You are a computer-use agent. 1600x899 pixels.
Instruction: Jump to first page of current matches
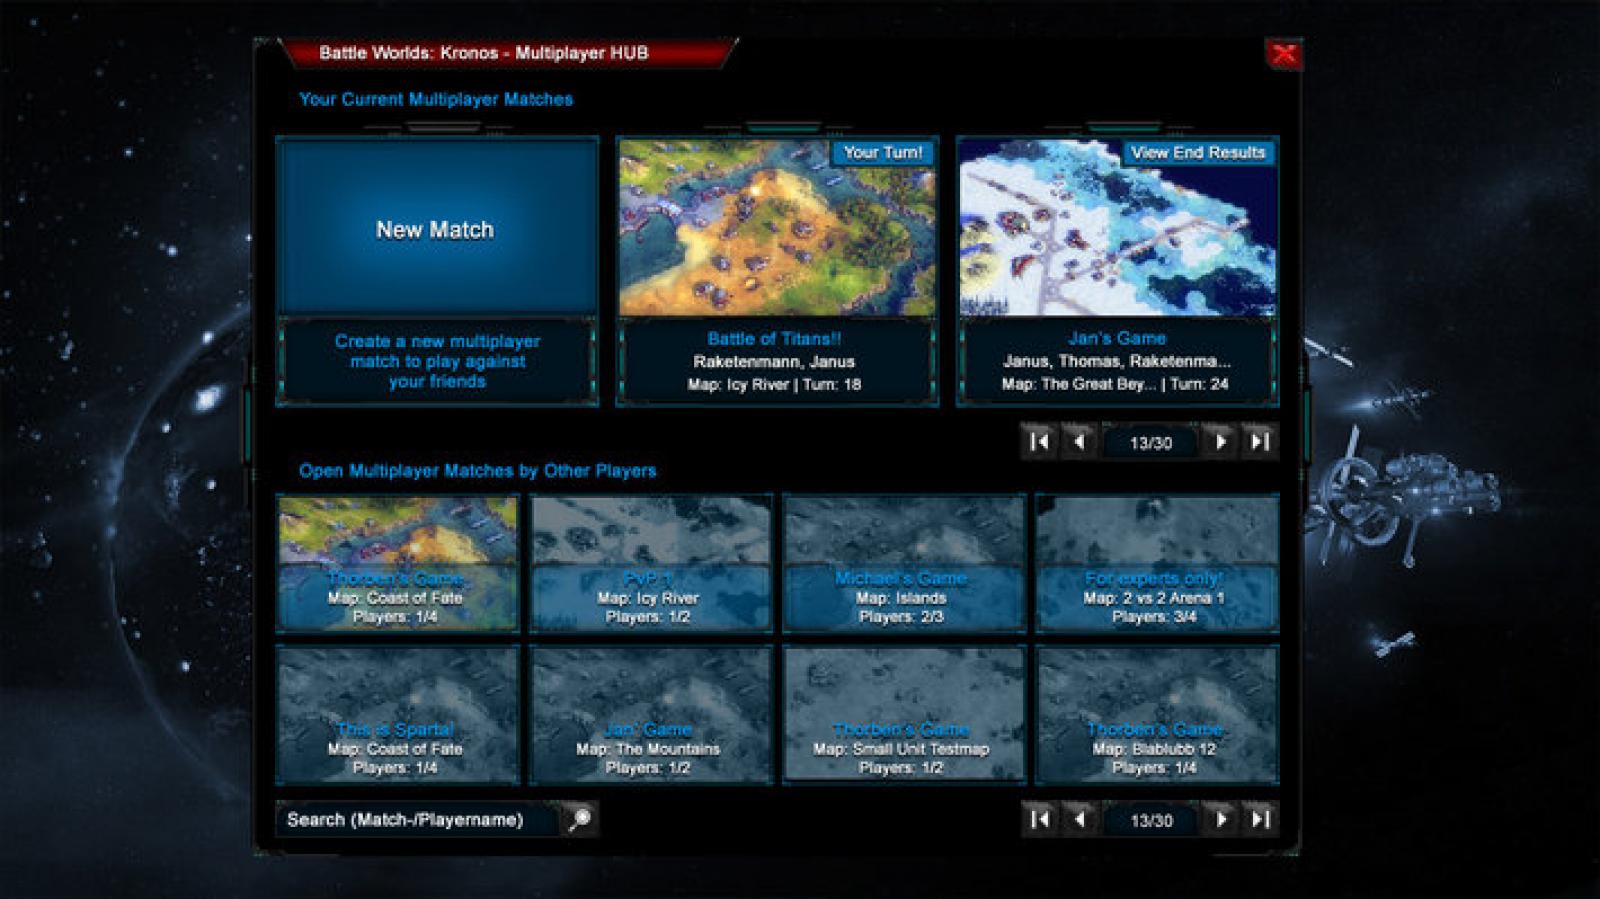[1039, 441]
